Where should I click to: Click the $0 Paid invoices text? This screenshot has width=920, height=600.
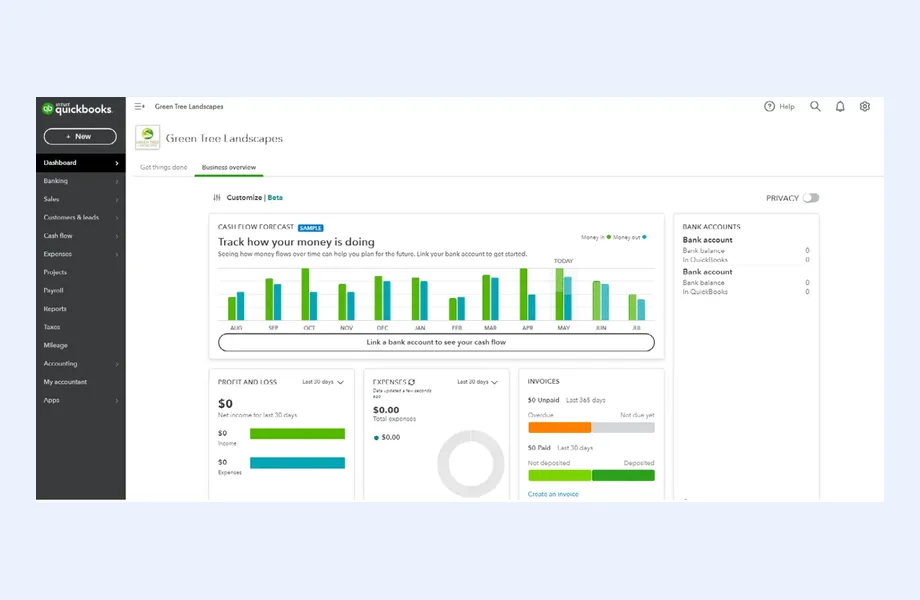point(539,448)
